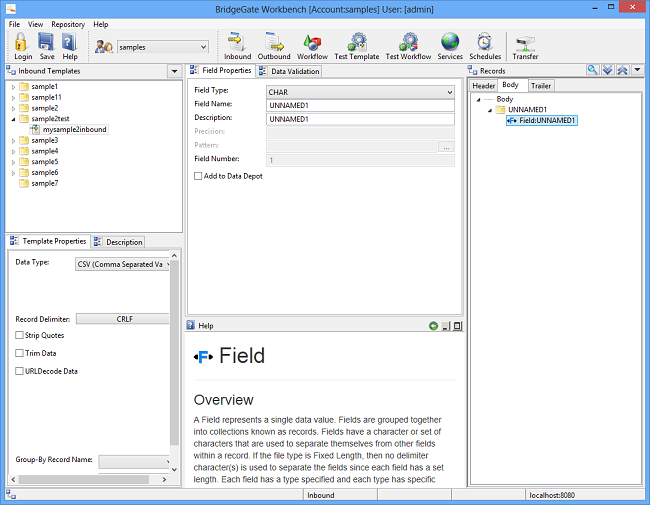This screenshot has width=650, height=505.
Task: Click the green back arrow in Help panel
Action: [433, 326]
